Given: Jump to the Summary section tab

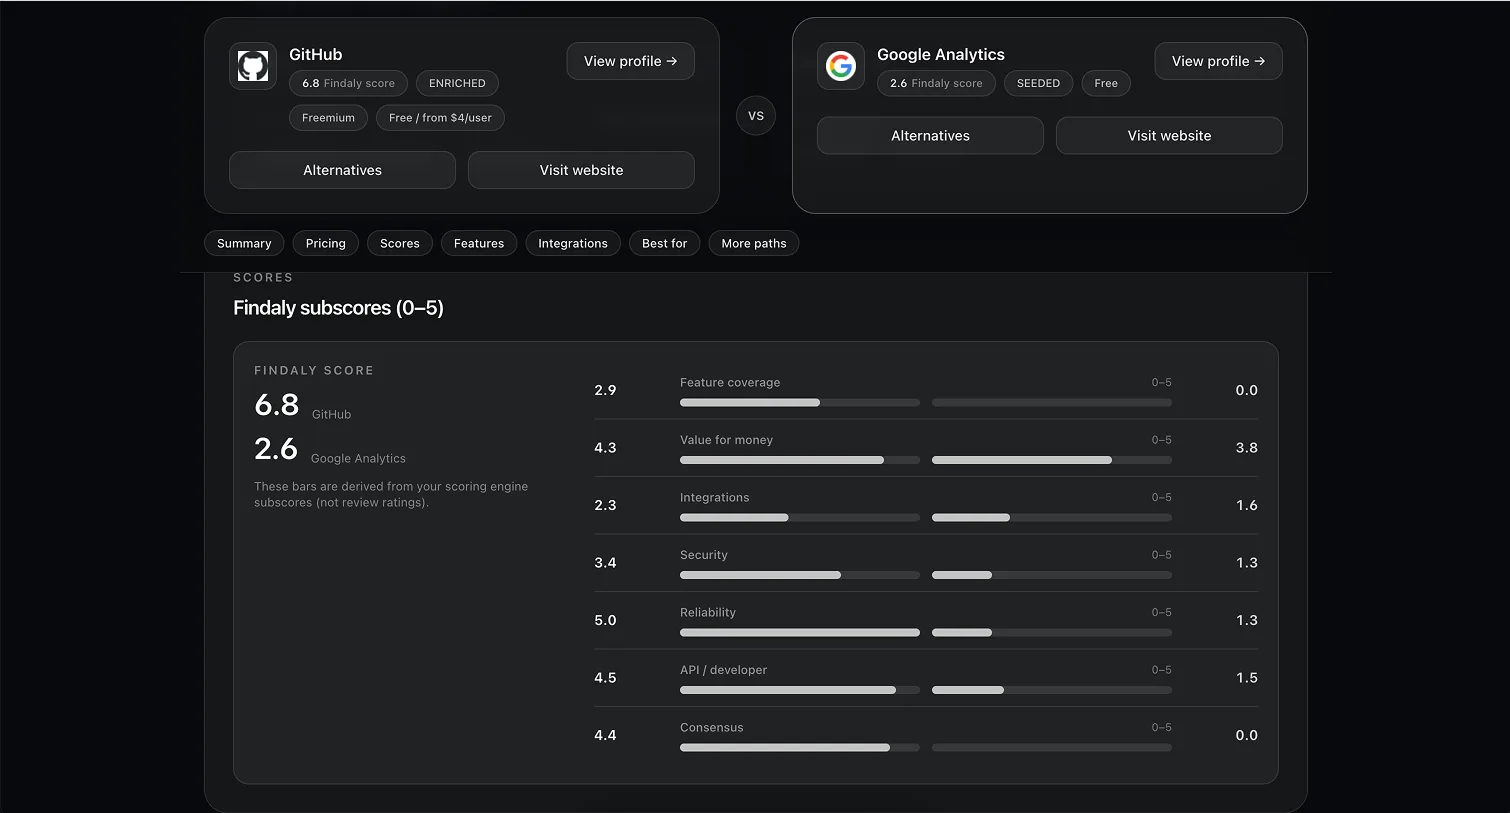Looking at the screenshot, I should point(244,243).
